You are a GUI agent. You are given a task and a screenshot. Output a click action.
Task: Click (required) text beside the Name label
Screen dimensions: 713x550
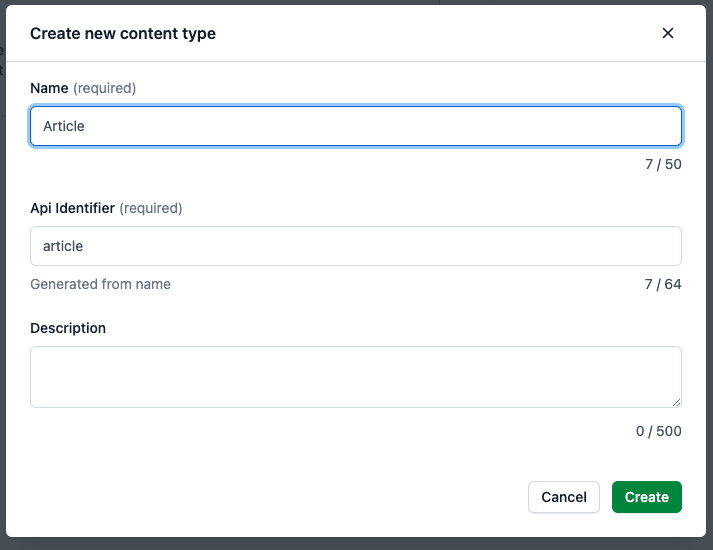click(105, 88)
